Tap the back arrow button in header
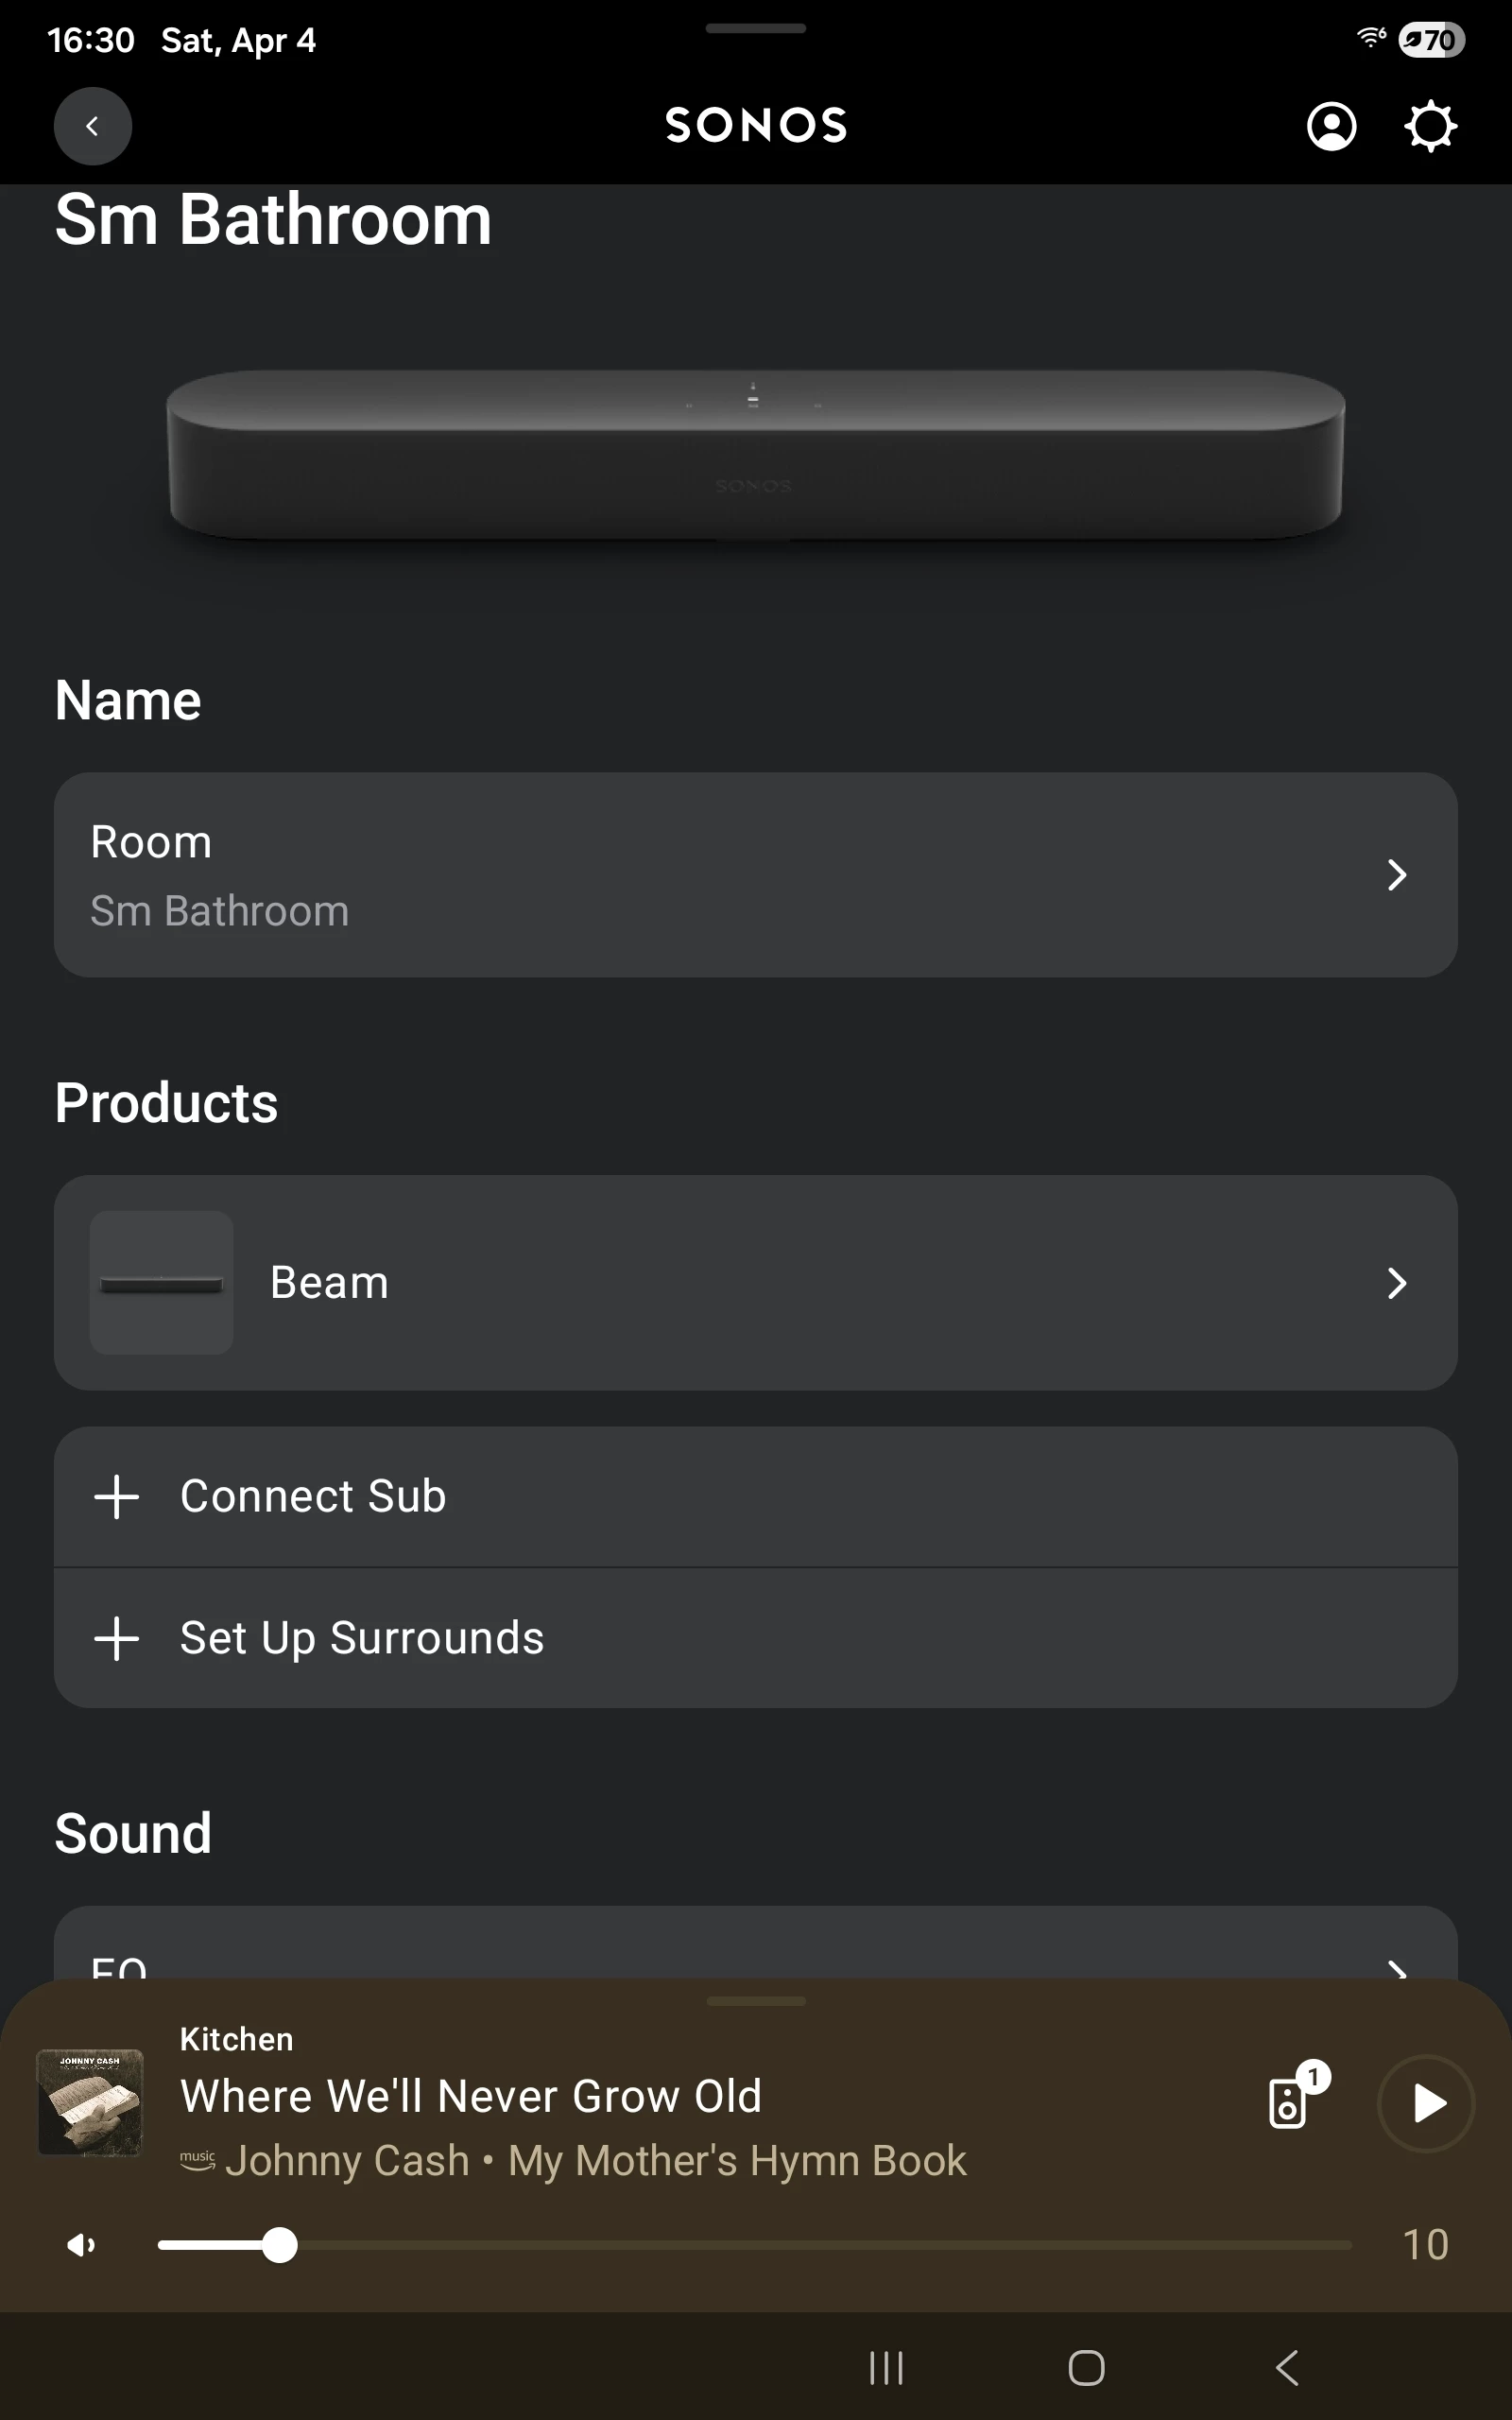Image resolution: width=1512 pixels, height=2420 pixels. point(92,126)
